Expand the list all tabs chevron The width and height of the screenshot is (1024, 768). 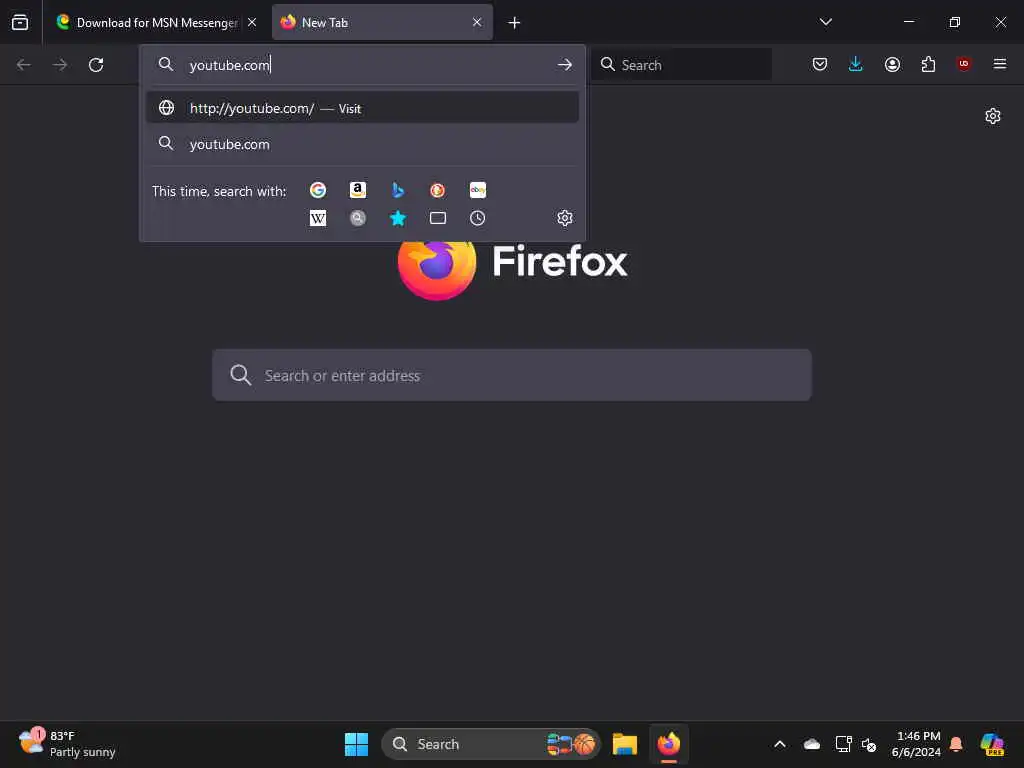click(825, 22)
